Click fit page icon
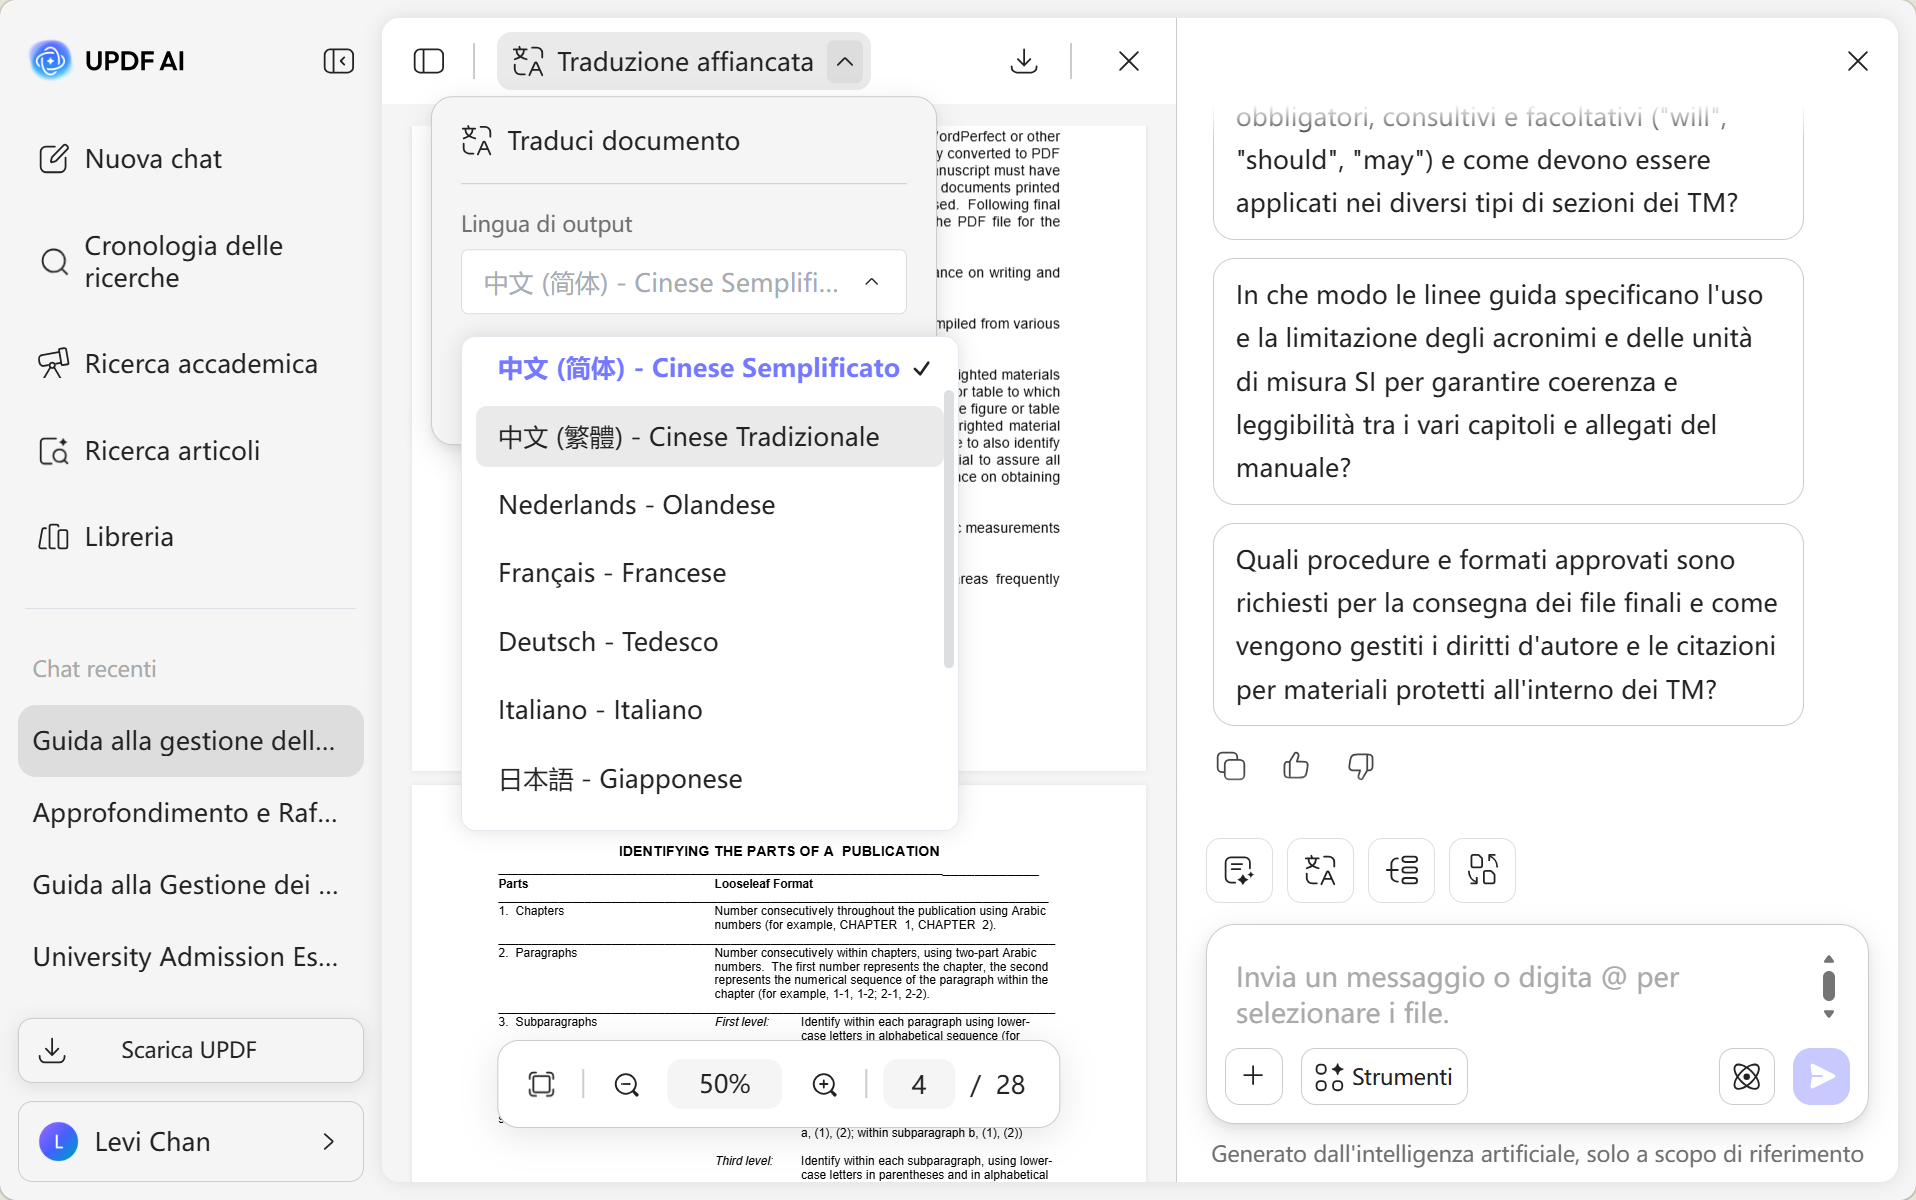The width and height of the screenshot is (1916, 1200). [541, 1084]
